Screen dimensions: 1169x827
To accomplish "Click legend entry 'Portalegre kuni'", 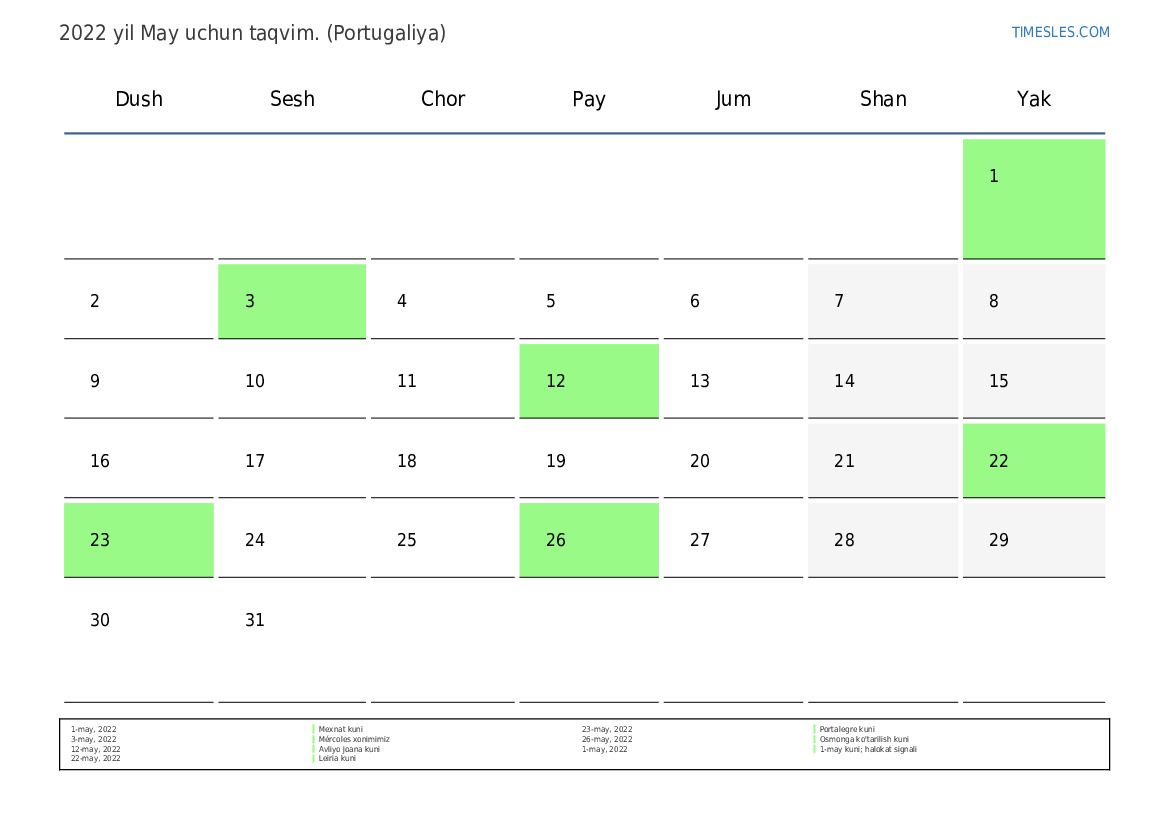I will pyautogui.click(x=847, y=729).
